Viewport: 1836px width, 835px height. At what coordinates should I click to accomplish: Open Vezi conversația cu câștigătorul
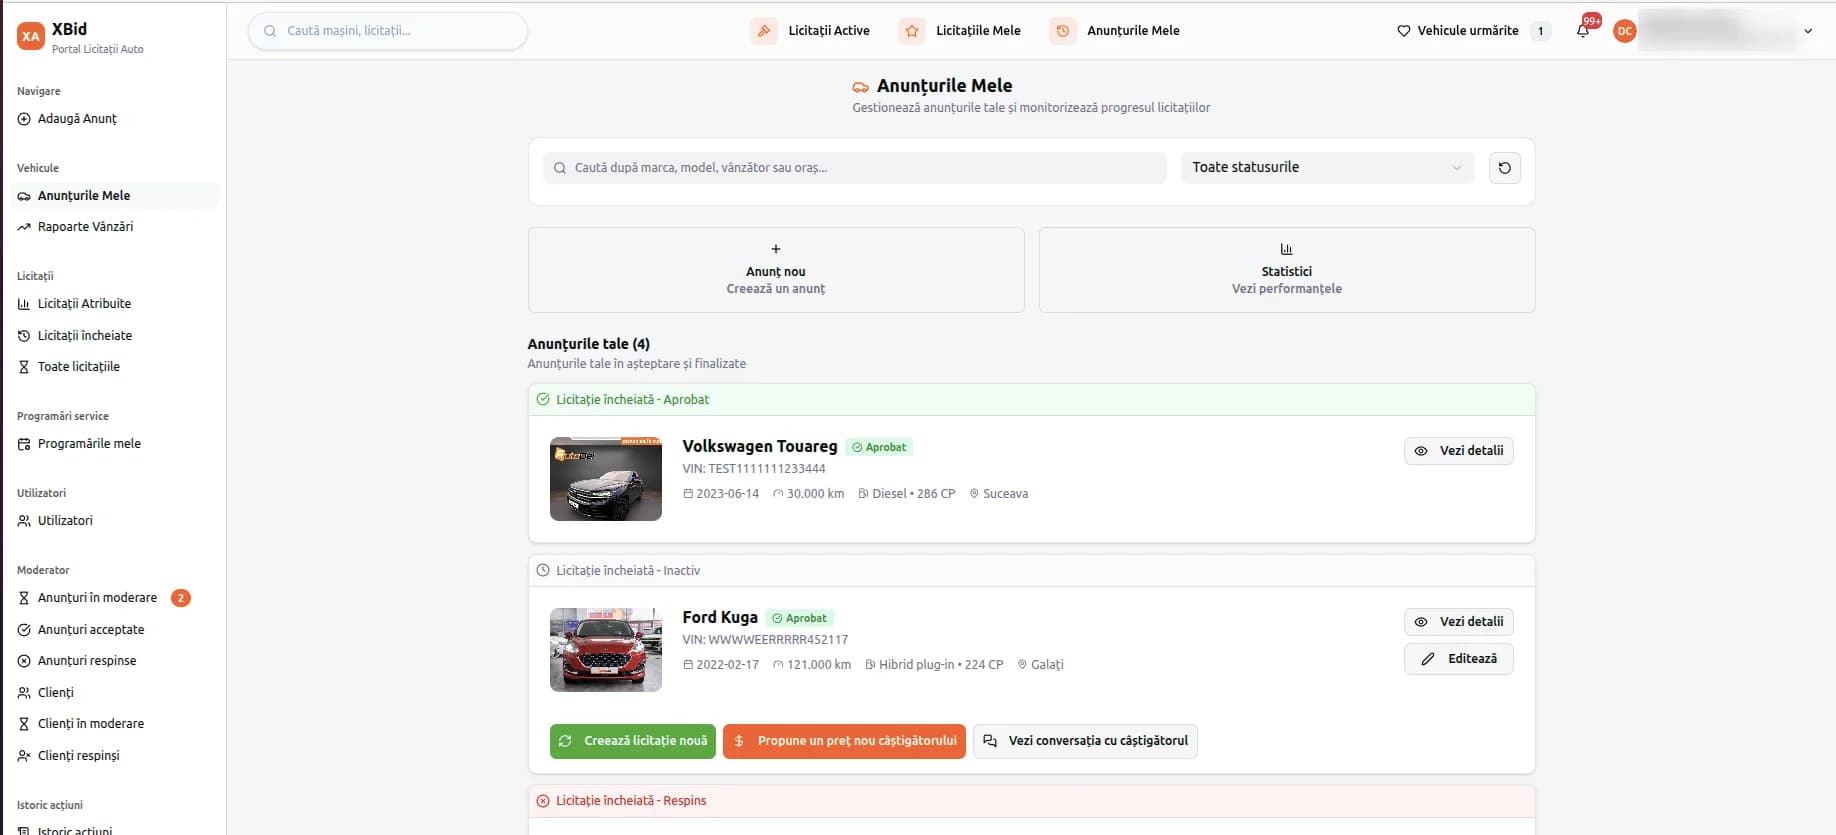click(1085, 741)
